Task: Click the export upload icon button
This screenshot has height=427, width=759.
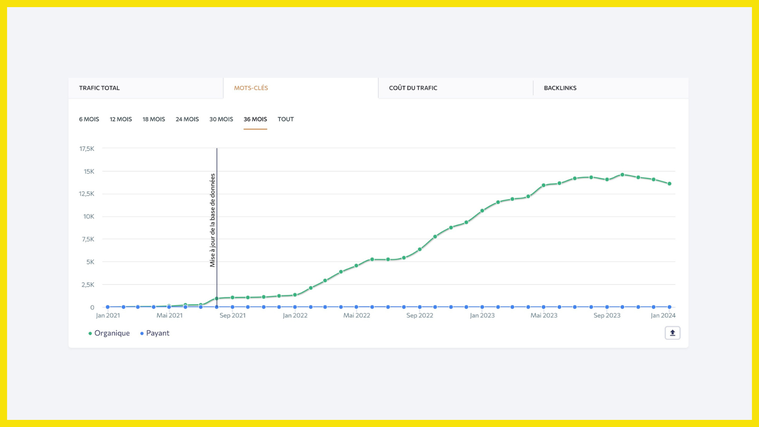Action: tap(672, 333)
